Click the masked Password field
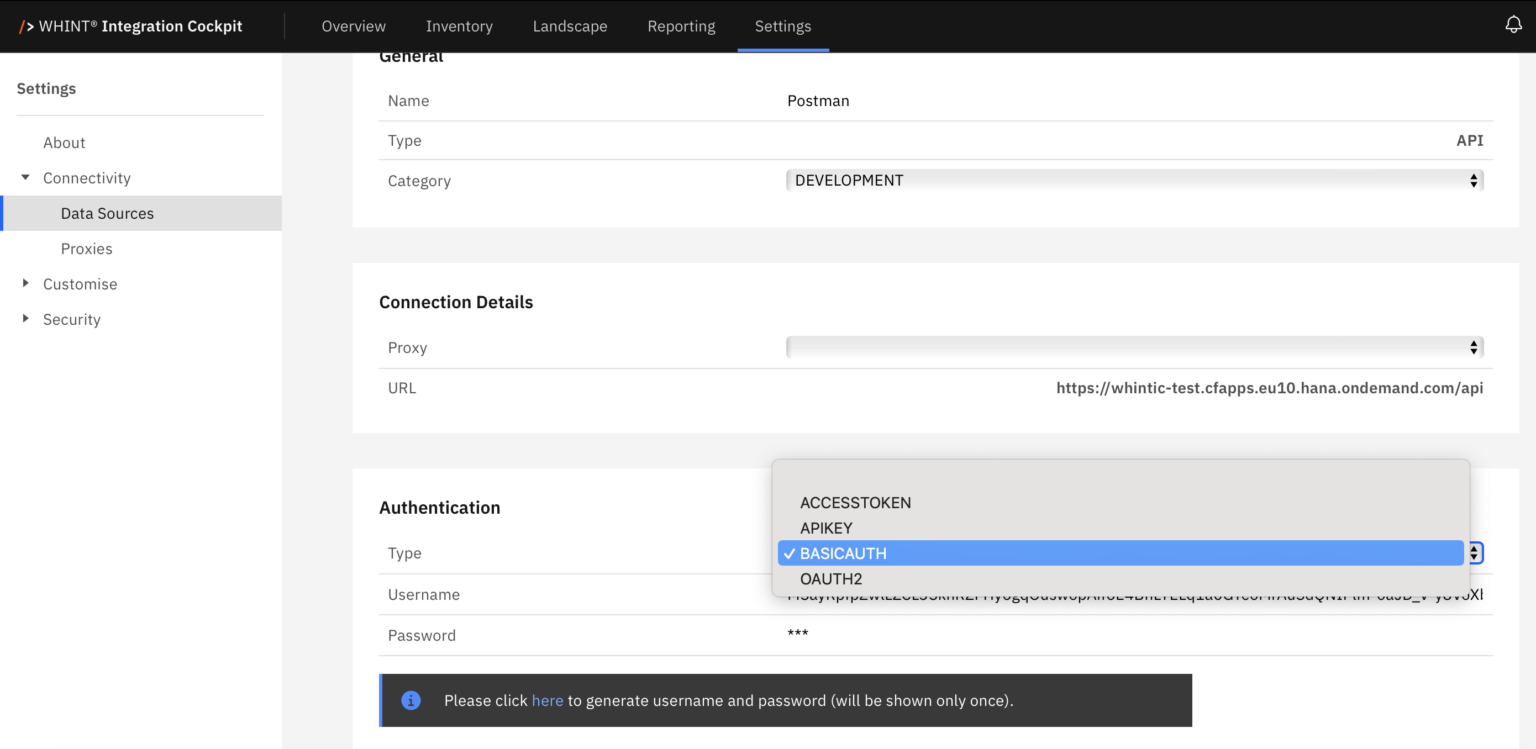The width and height of the screenshot is (1536, 749). tap(797, 634)
